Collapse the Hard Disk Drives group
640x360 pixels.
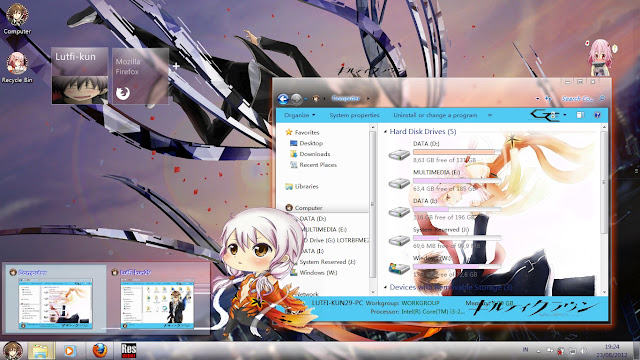(385, 132)
